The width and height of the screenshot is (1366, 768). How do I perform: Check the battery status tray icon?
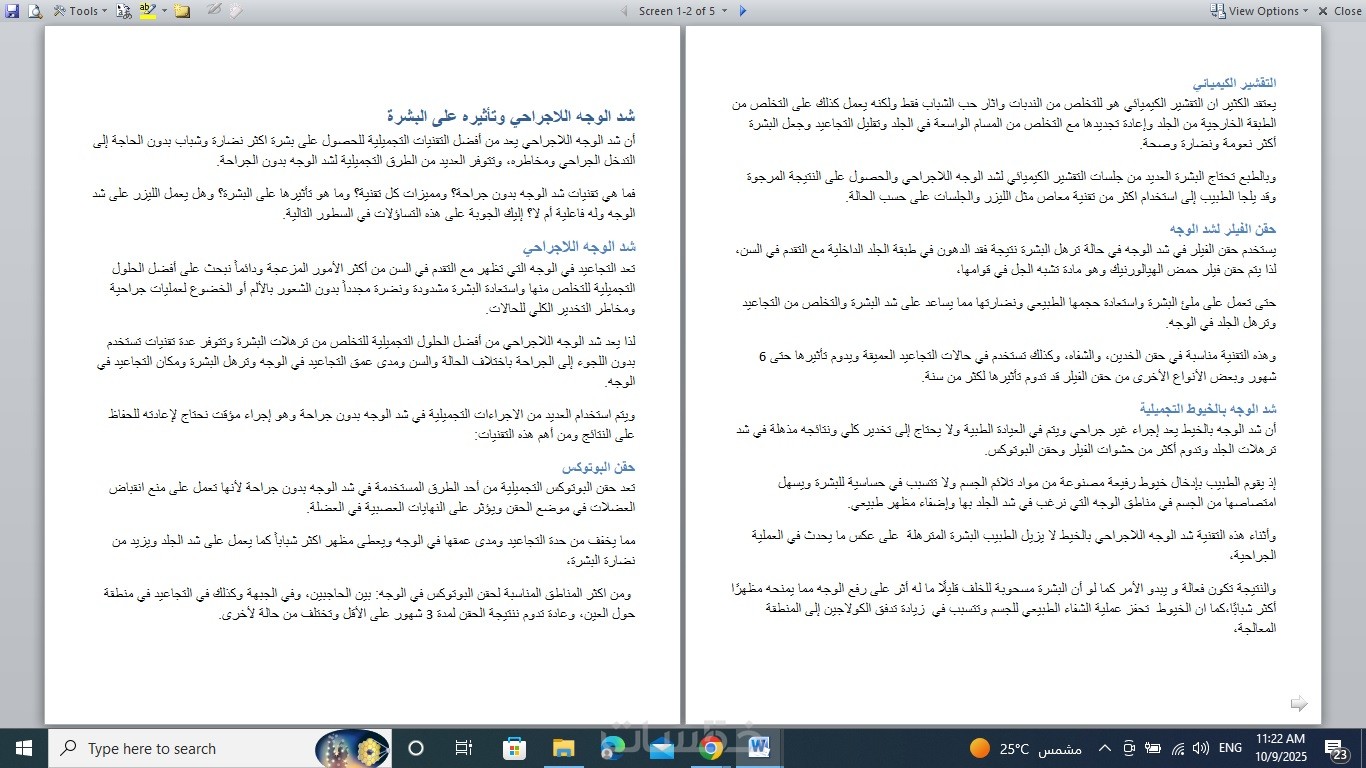click(x=1153, y=748)
